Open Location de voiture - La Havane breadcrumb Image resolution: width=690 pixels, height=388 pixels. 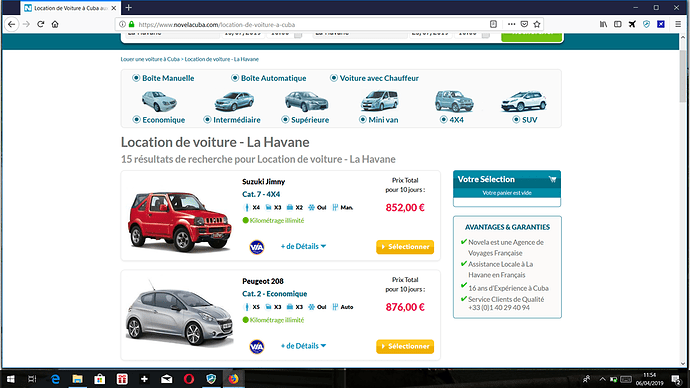tap(222, 59)
